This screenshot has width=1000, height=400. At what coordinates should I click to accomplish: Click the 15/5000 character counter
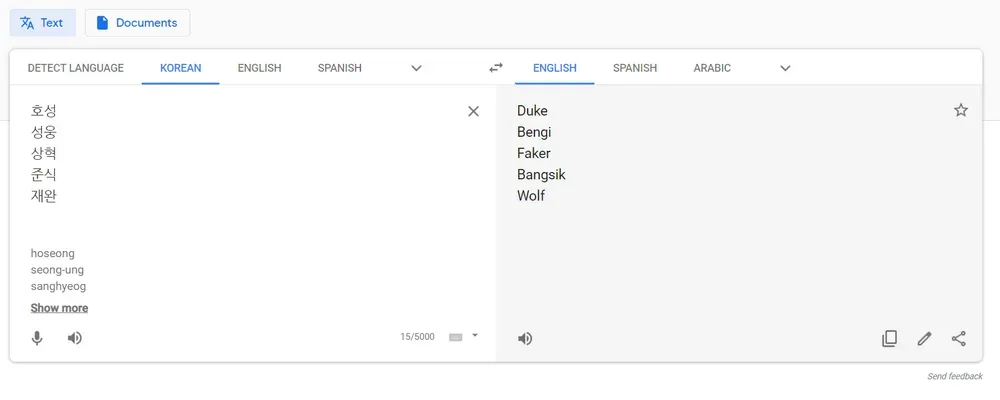click(417, 337)
